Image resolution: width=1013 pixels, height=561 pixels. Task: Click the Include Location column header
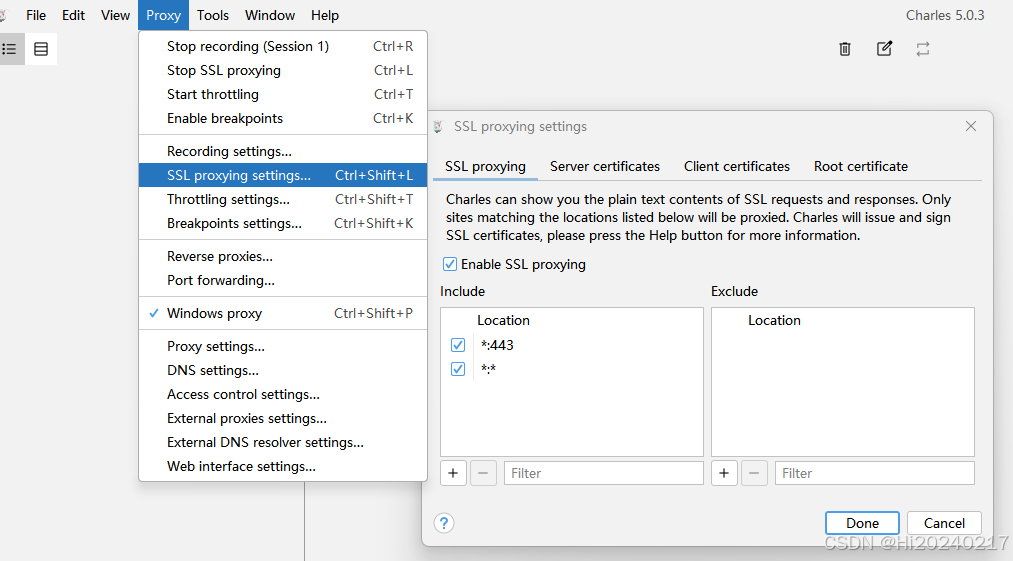(x=503, y=320)
